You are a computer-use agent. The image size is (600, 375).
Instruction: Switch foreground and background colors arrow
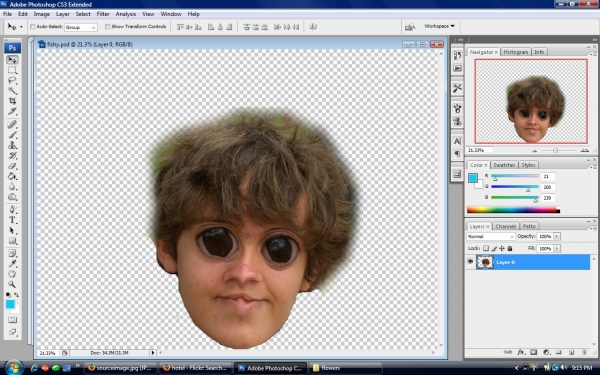pos(16,295)
